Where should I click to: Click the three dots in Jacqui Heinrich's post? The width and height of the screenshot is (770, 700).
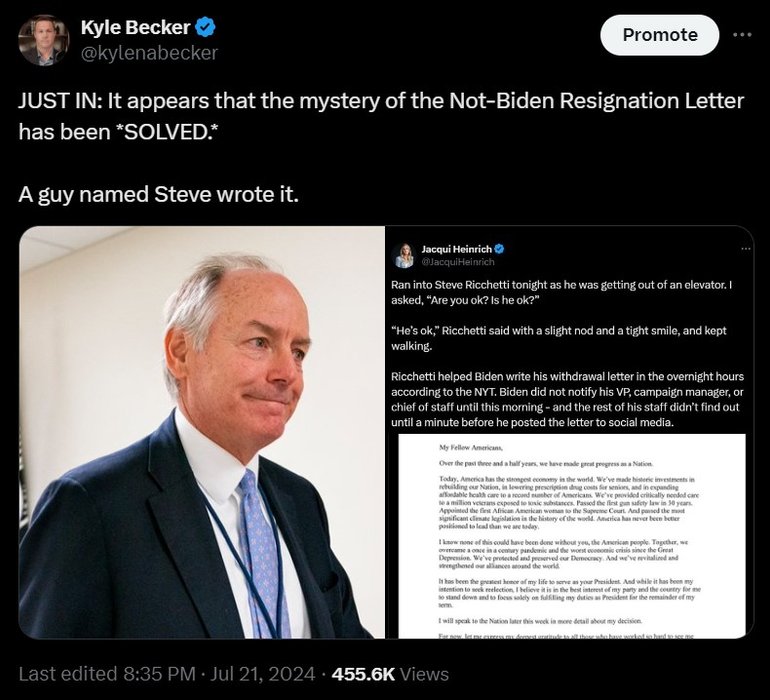(745, 248)
